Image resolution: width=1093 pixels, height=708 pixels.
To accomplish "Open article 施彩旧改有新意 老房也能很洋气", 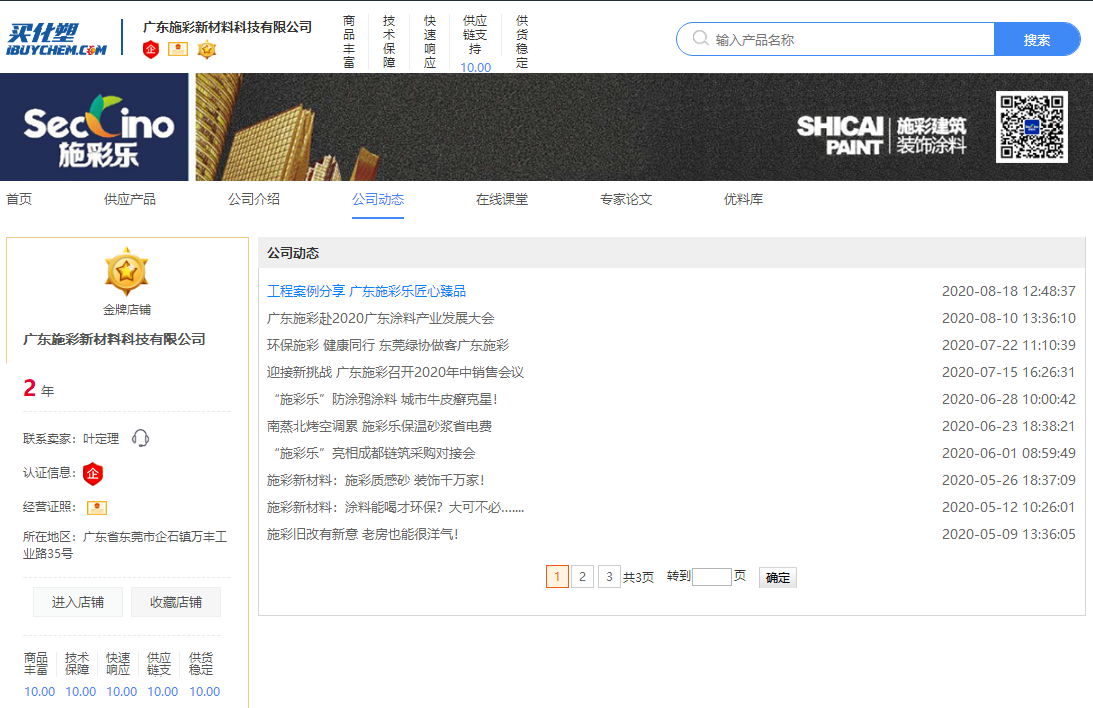I will 362,534.
